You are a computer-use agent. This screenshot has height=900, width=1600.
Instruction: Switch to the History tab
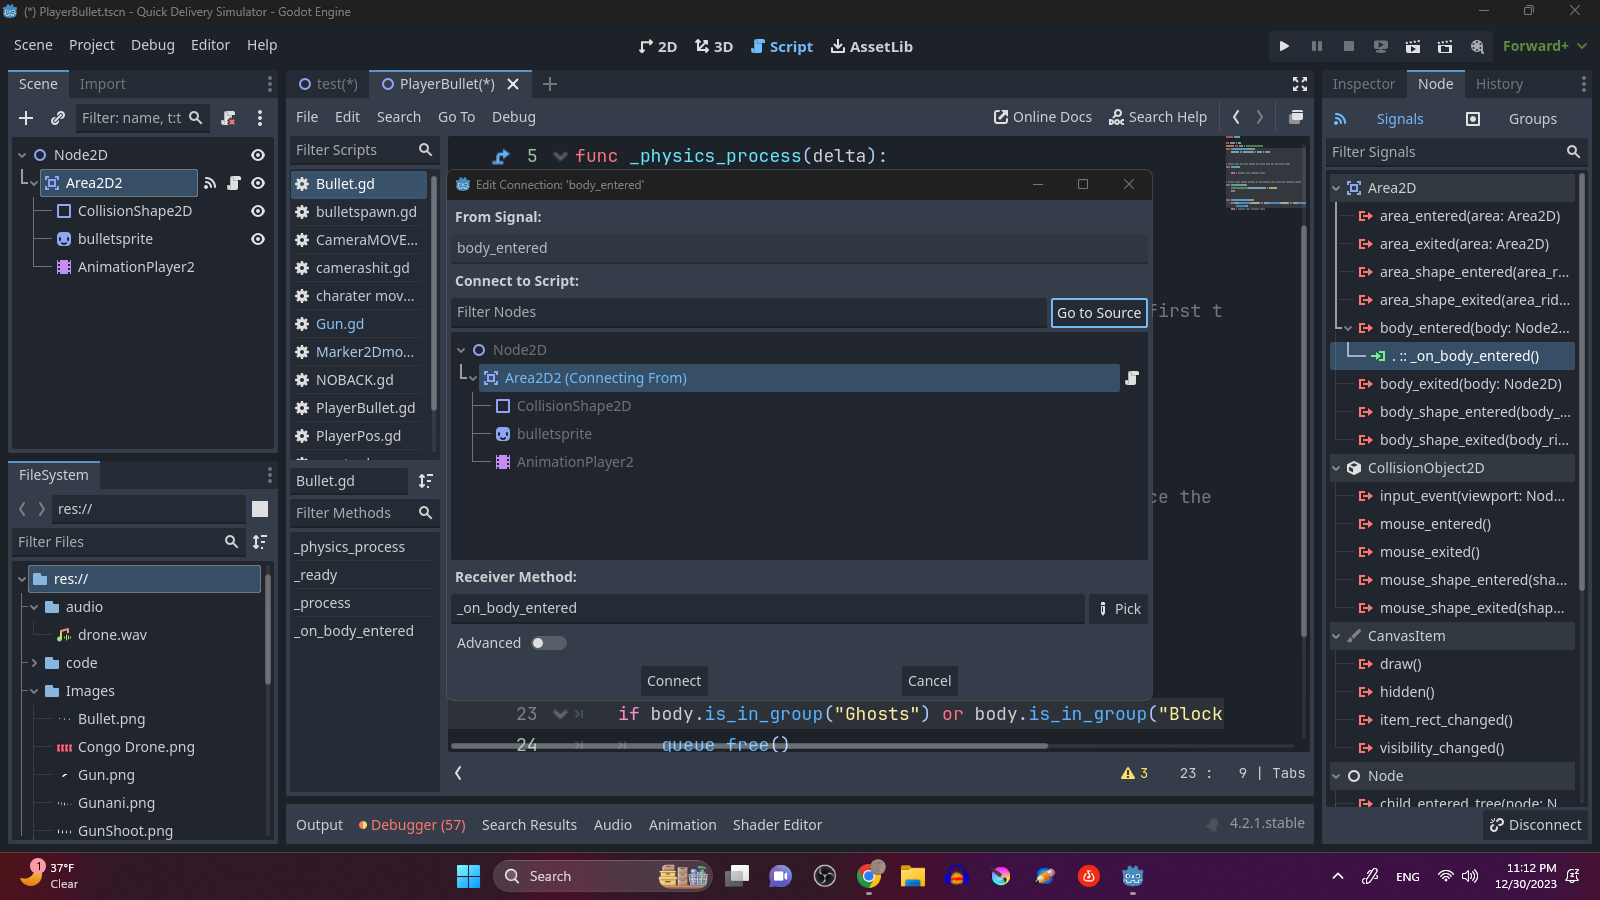tap(1499, 84)
